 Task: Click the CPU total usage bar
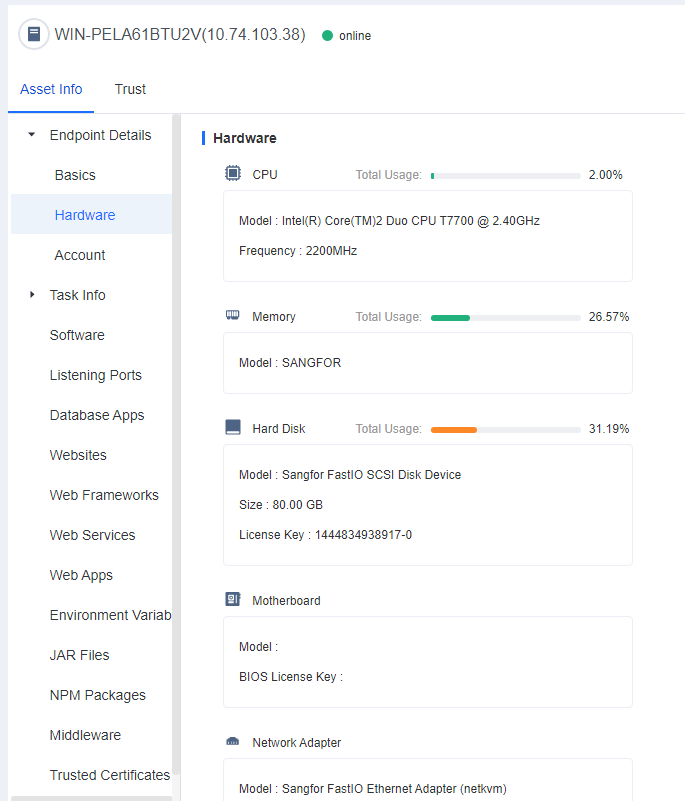505,175
